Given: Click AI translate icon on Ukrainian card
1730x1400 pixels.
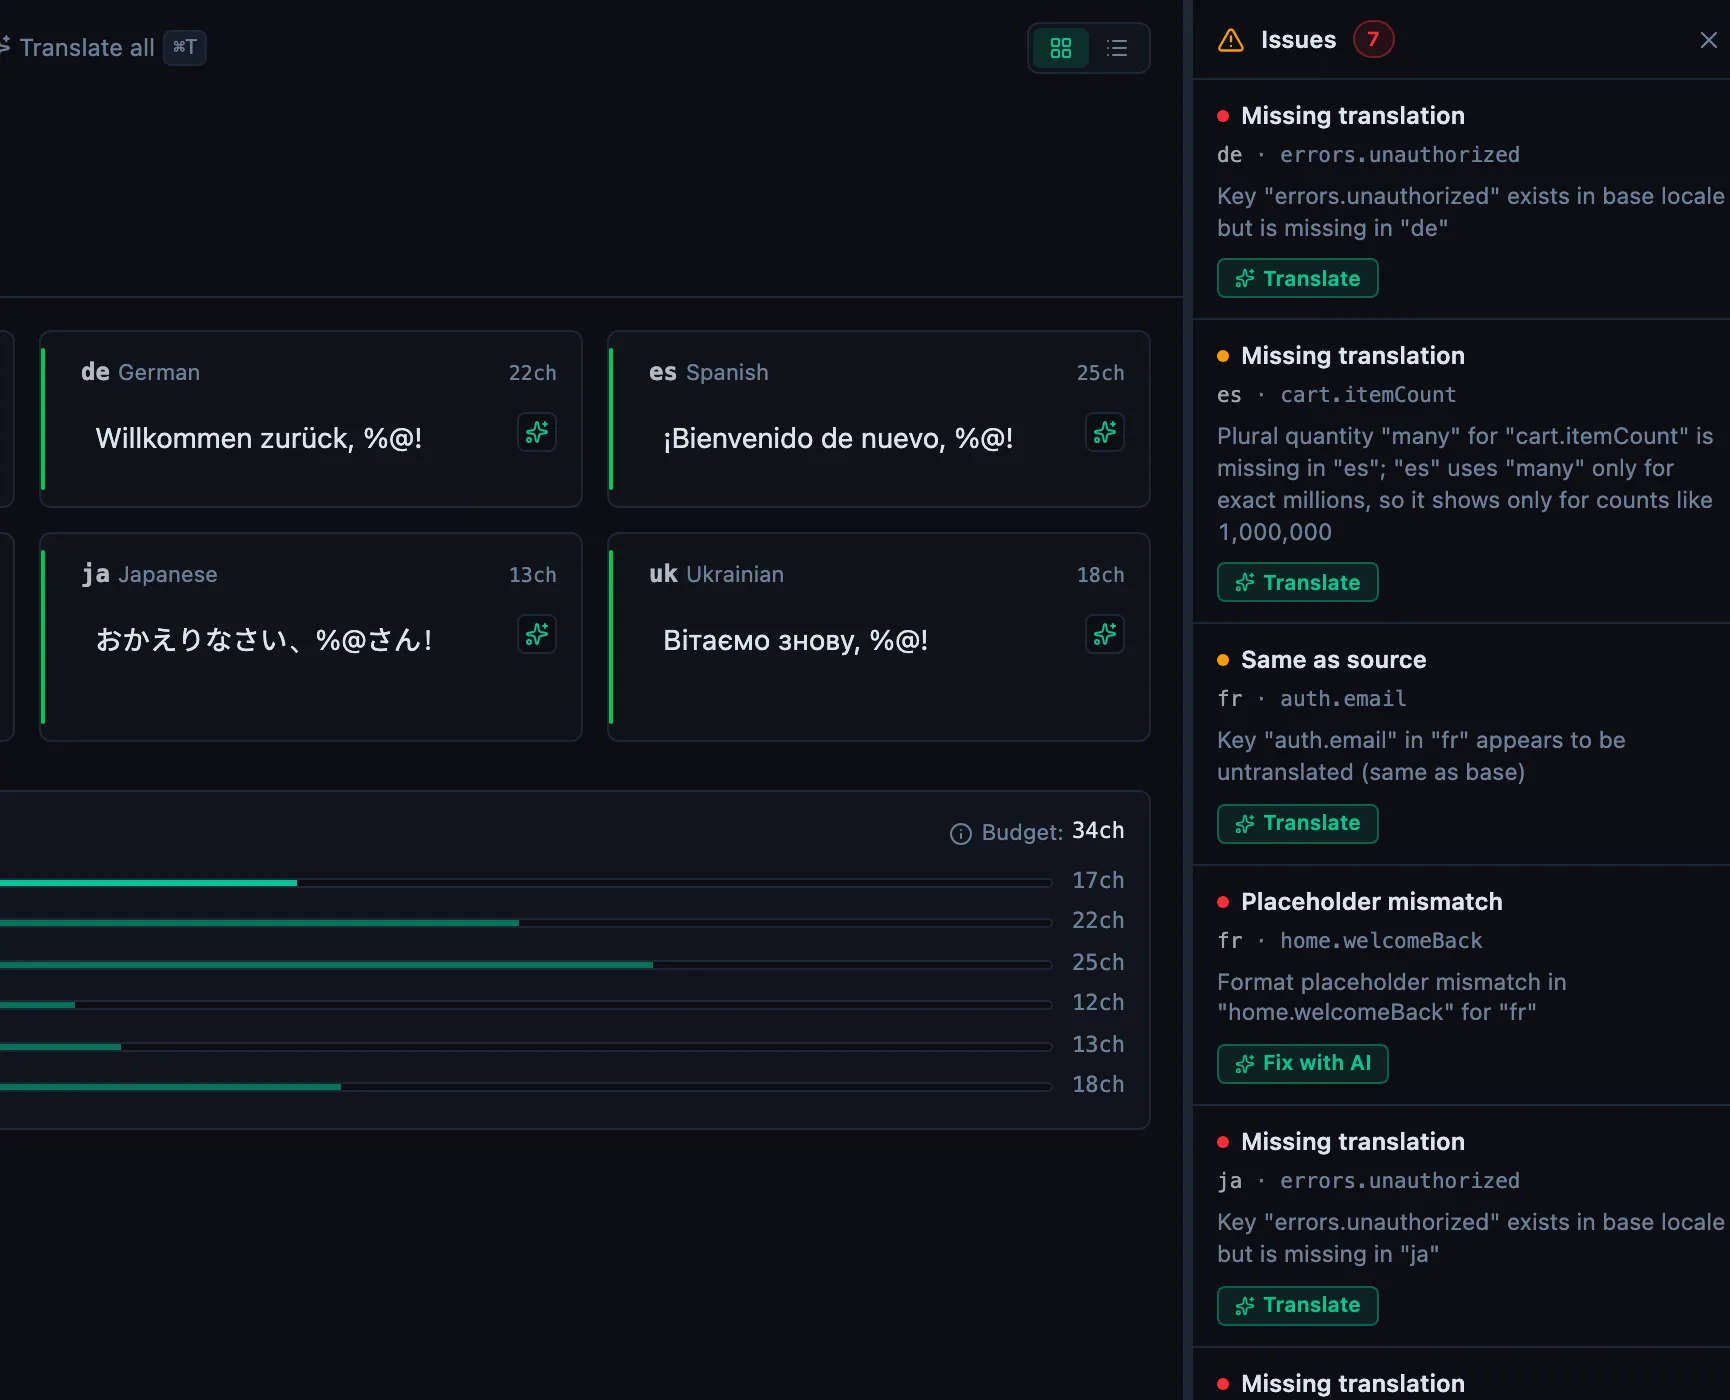Looking at the screenshot, I should (x=1105, y=634).
